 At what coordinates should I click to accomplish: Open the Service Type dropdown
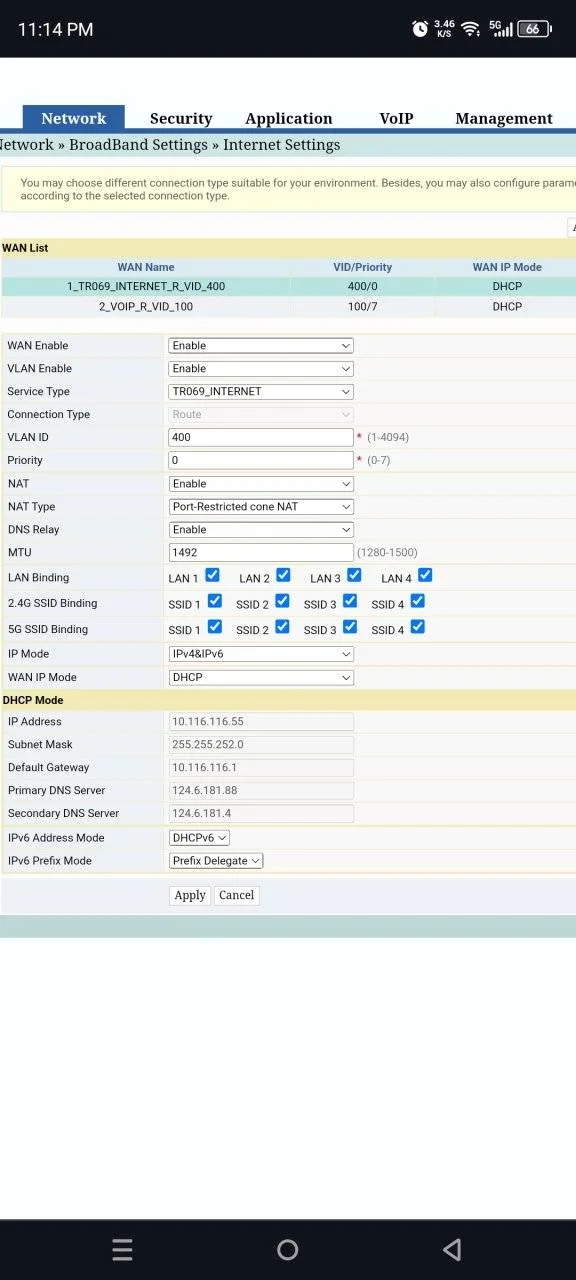click(x=261, y=392)
